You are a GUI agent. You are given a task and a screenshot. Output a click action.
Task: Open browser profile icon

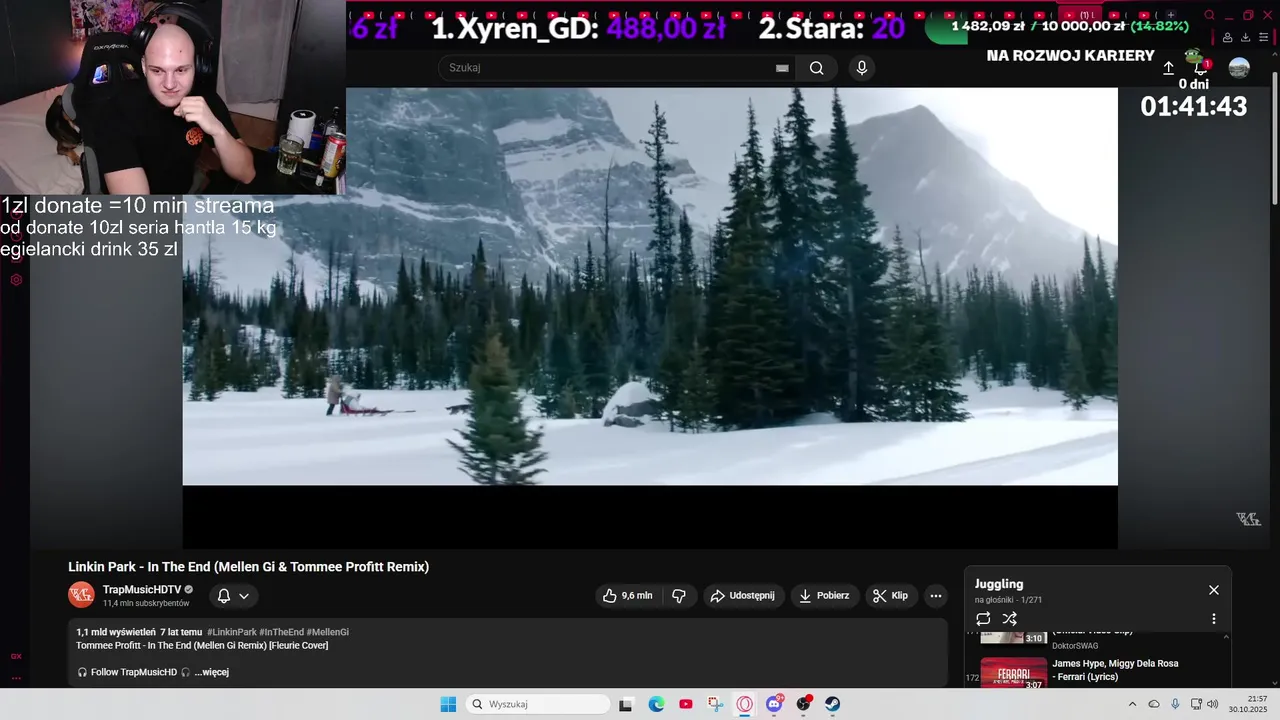pos(1227,38)
